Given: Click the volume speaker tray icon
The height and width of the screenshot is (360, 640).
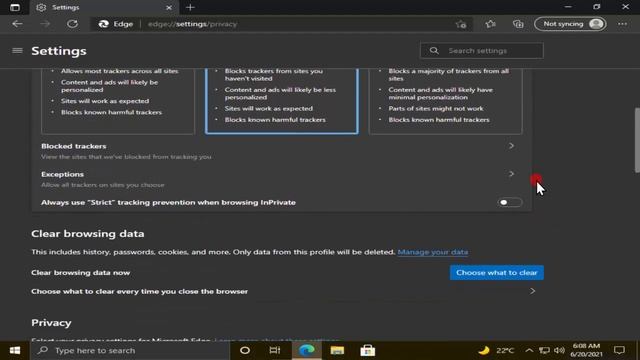Looking at the screenshot, I should tap(559, 351).
